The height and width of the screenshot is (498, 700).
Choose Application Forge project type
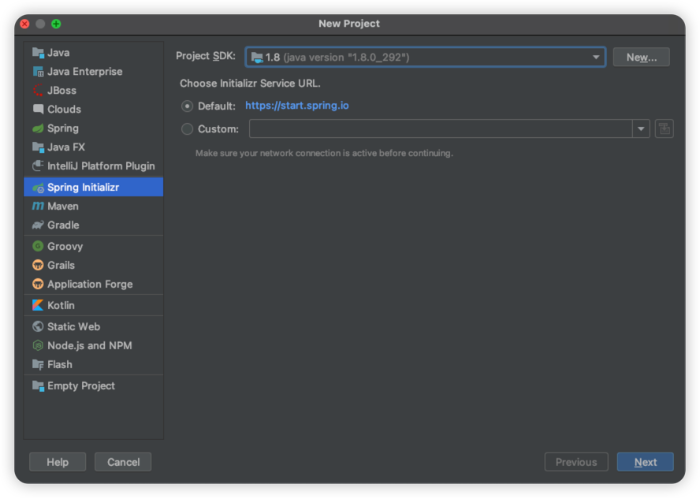(94, 284)
